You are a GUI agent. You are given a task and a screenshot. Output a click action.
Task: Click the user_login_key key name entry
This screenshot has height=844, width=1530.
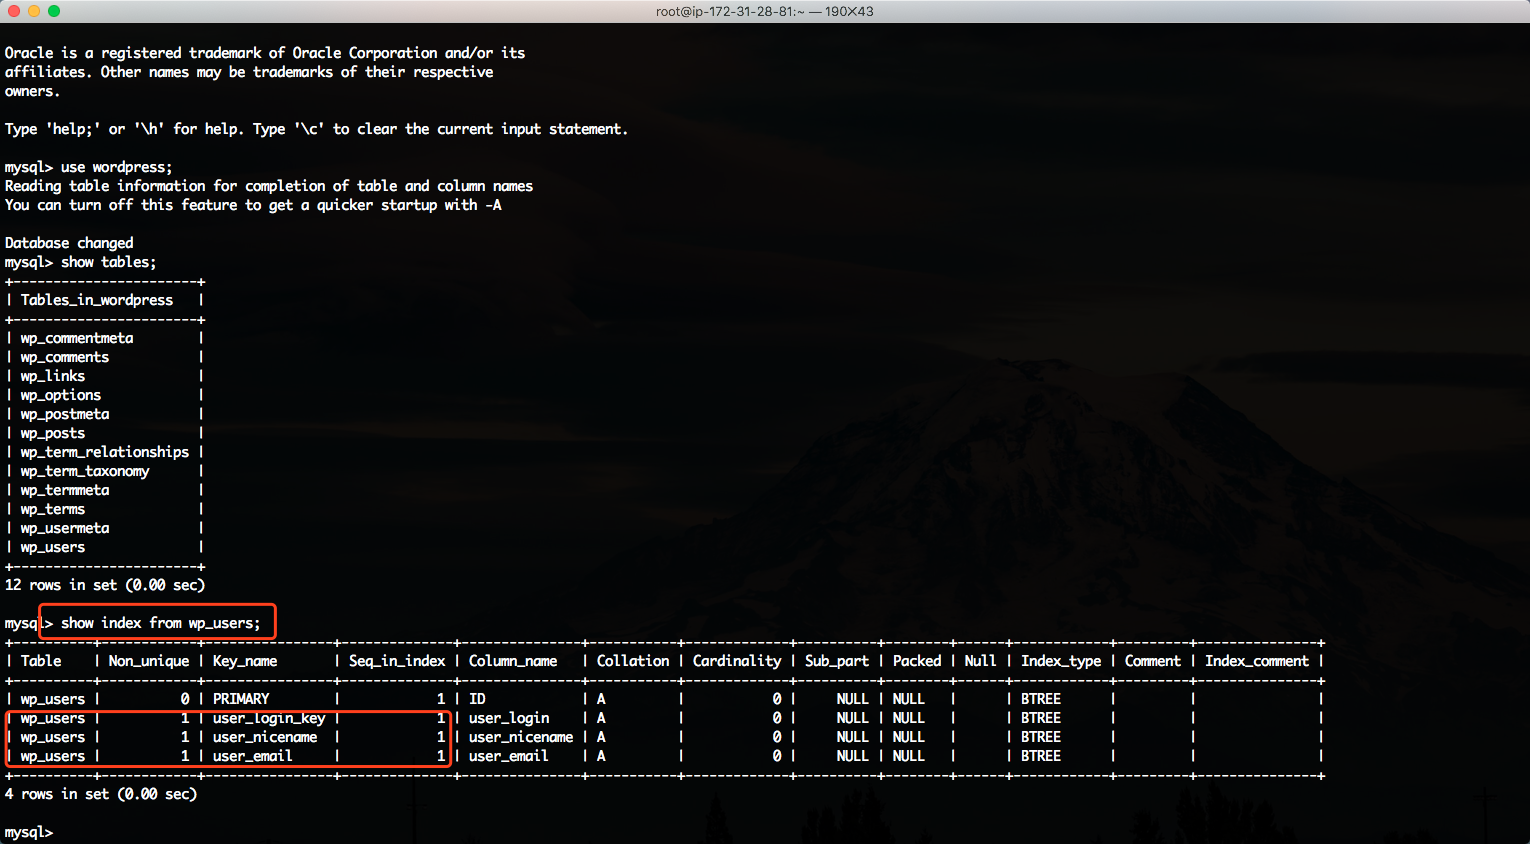[269, 718]
